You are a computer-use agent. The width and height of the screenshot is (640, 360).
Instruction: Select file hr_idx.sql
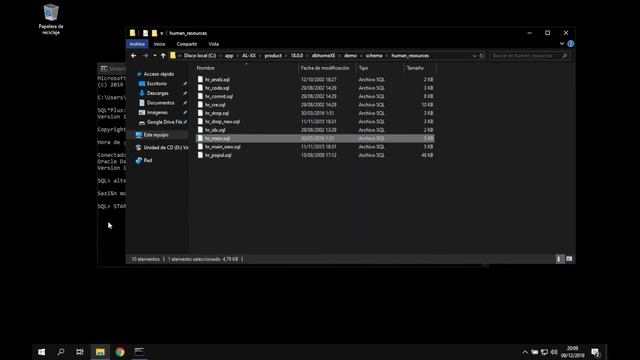click(215, 130)
